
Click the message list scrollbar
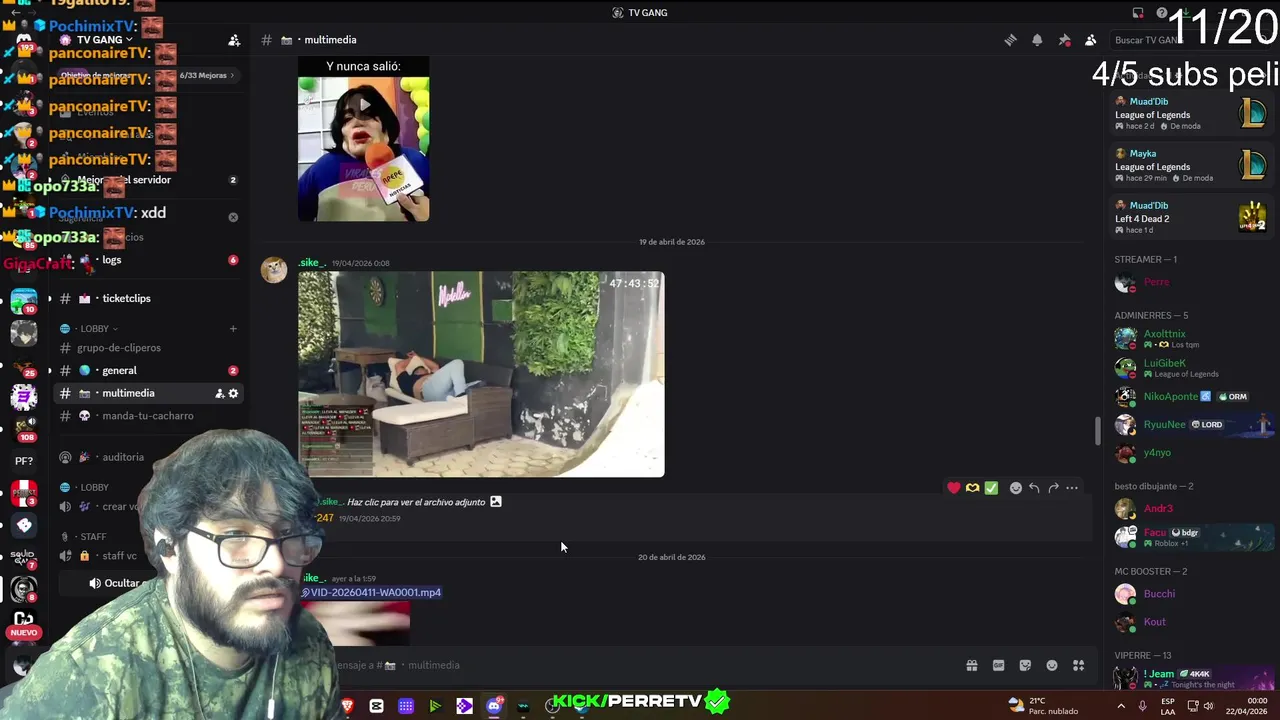[1098, 431]
